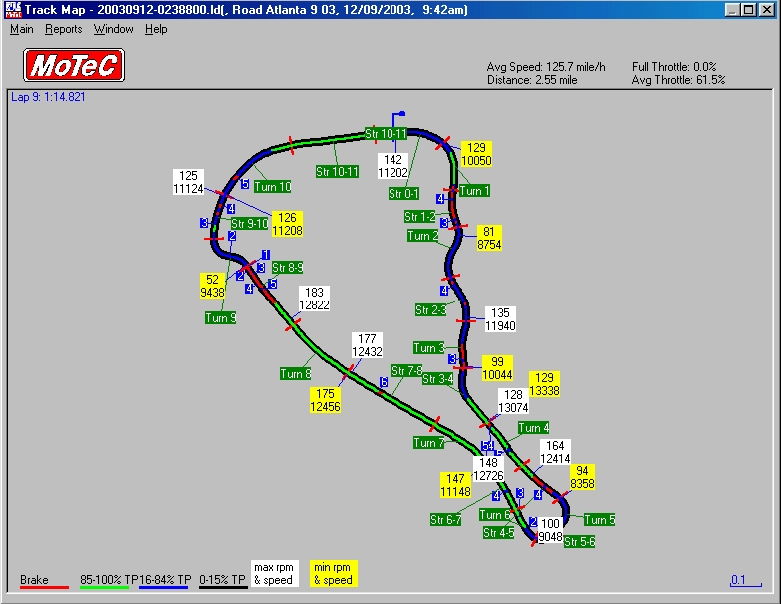Viewport: 781px width, 604px height.
Task: Click the Turn 10 section label
Action: pyautogui.click(x=272, y=186)
